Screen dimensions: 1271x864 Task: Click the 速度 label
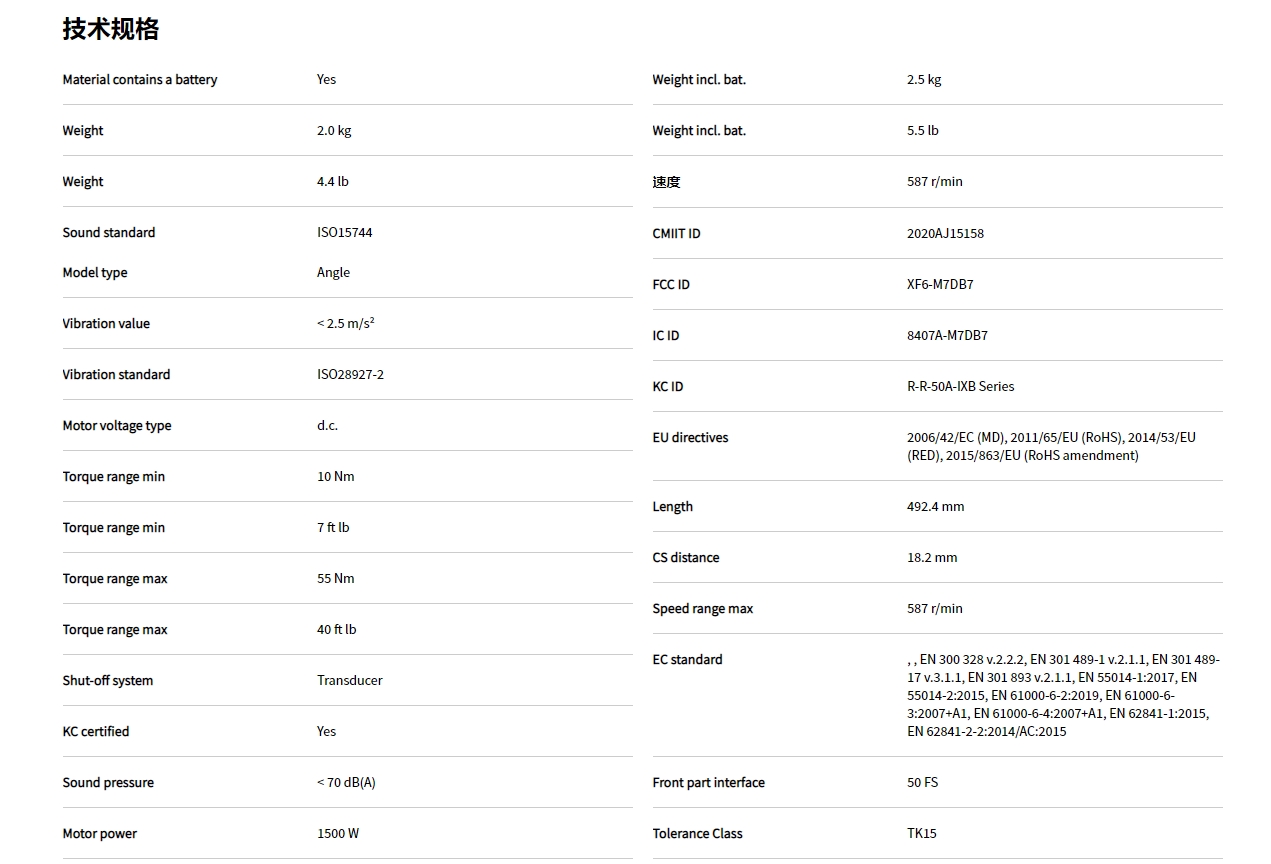coord(666,182)
